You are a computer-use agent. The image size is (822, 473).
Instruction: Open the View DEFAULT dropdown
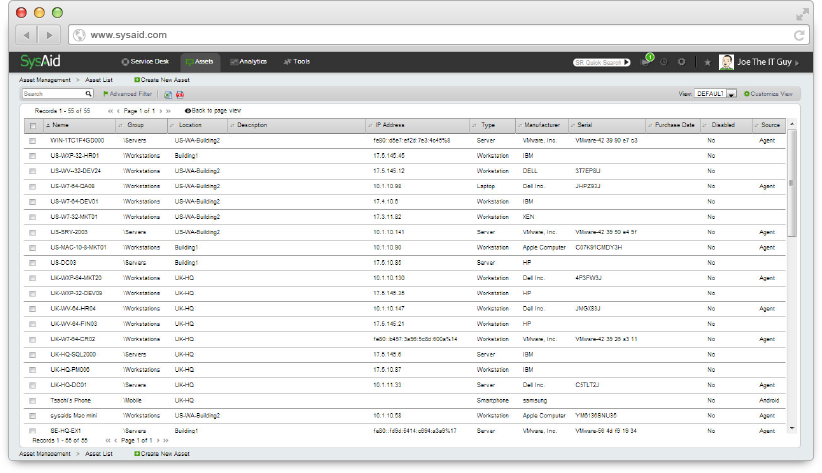pyautogui.click(x=716, y=94)
